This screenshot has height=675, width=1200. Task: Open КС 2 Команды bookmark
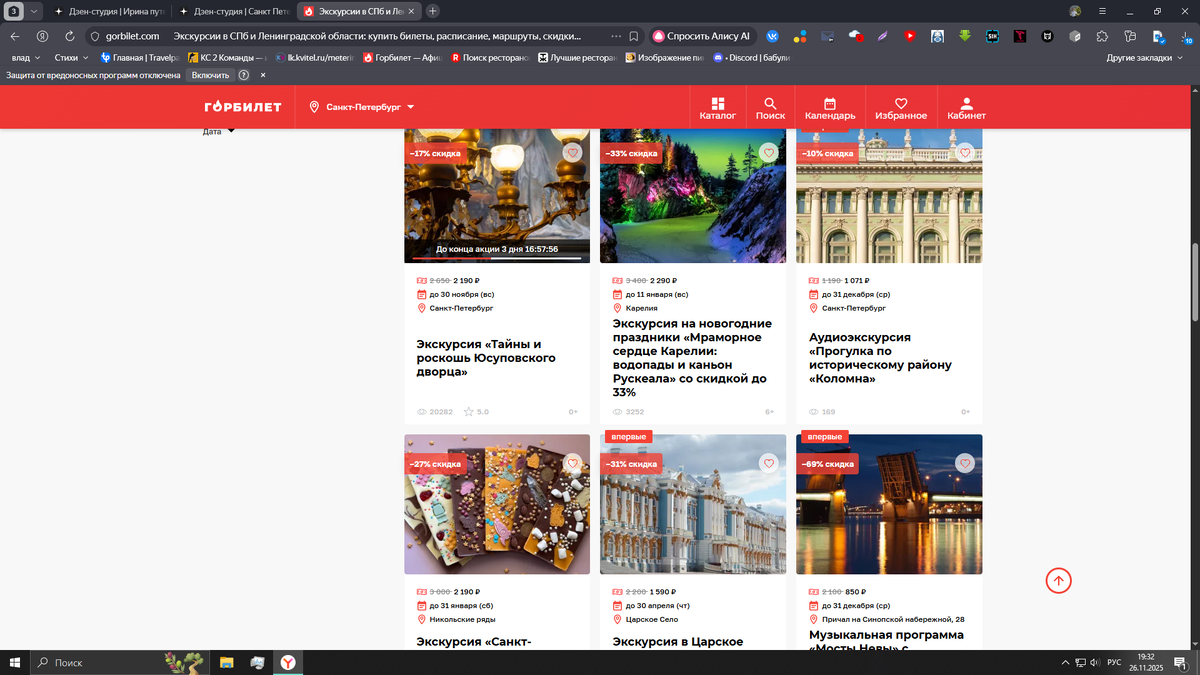click(225, 58)
